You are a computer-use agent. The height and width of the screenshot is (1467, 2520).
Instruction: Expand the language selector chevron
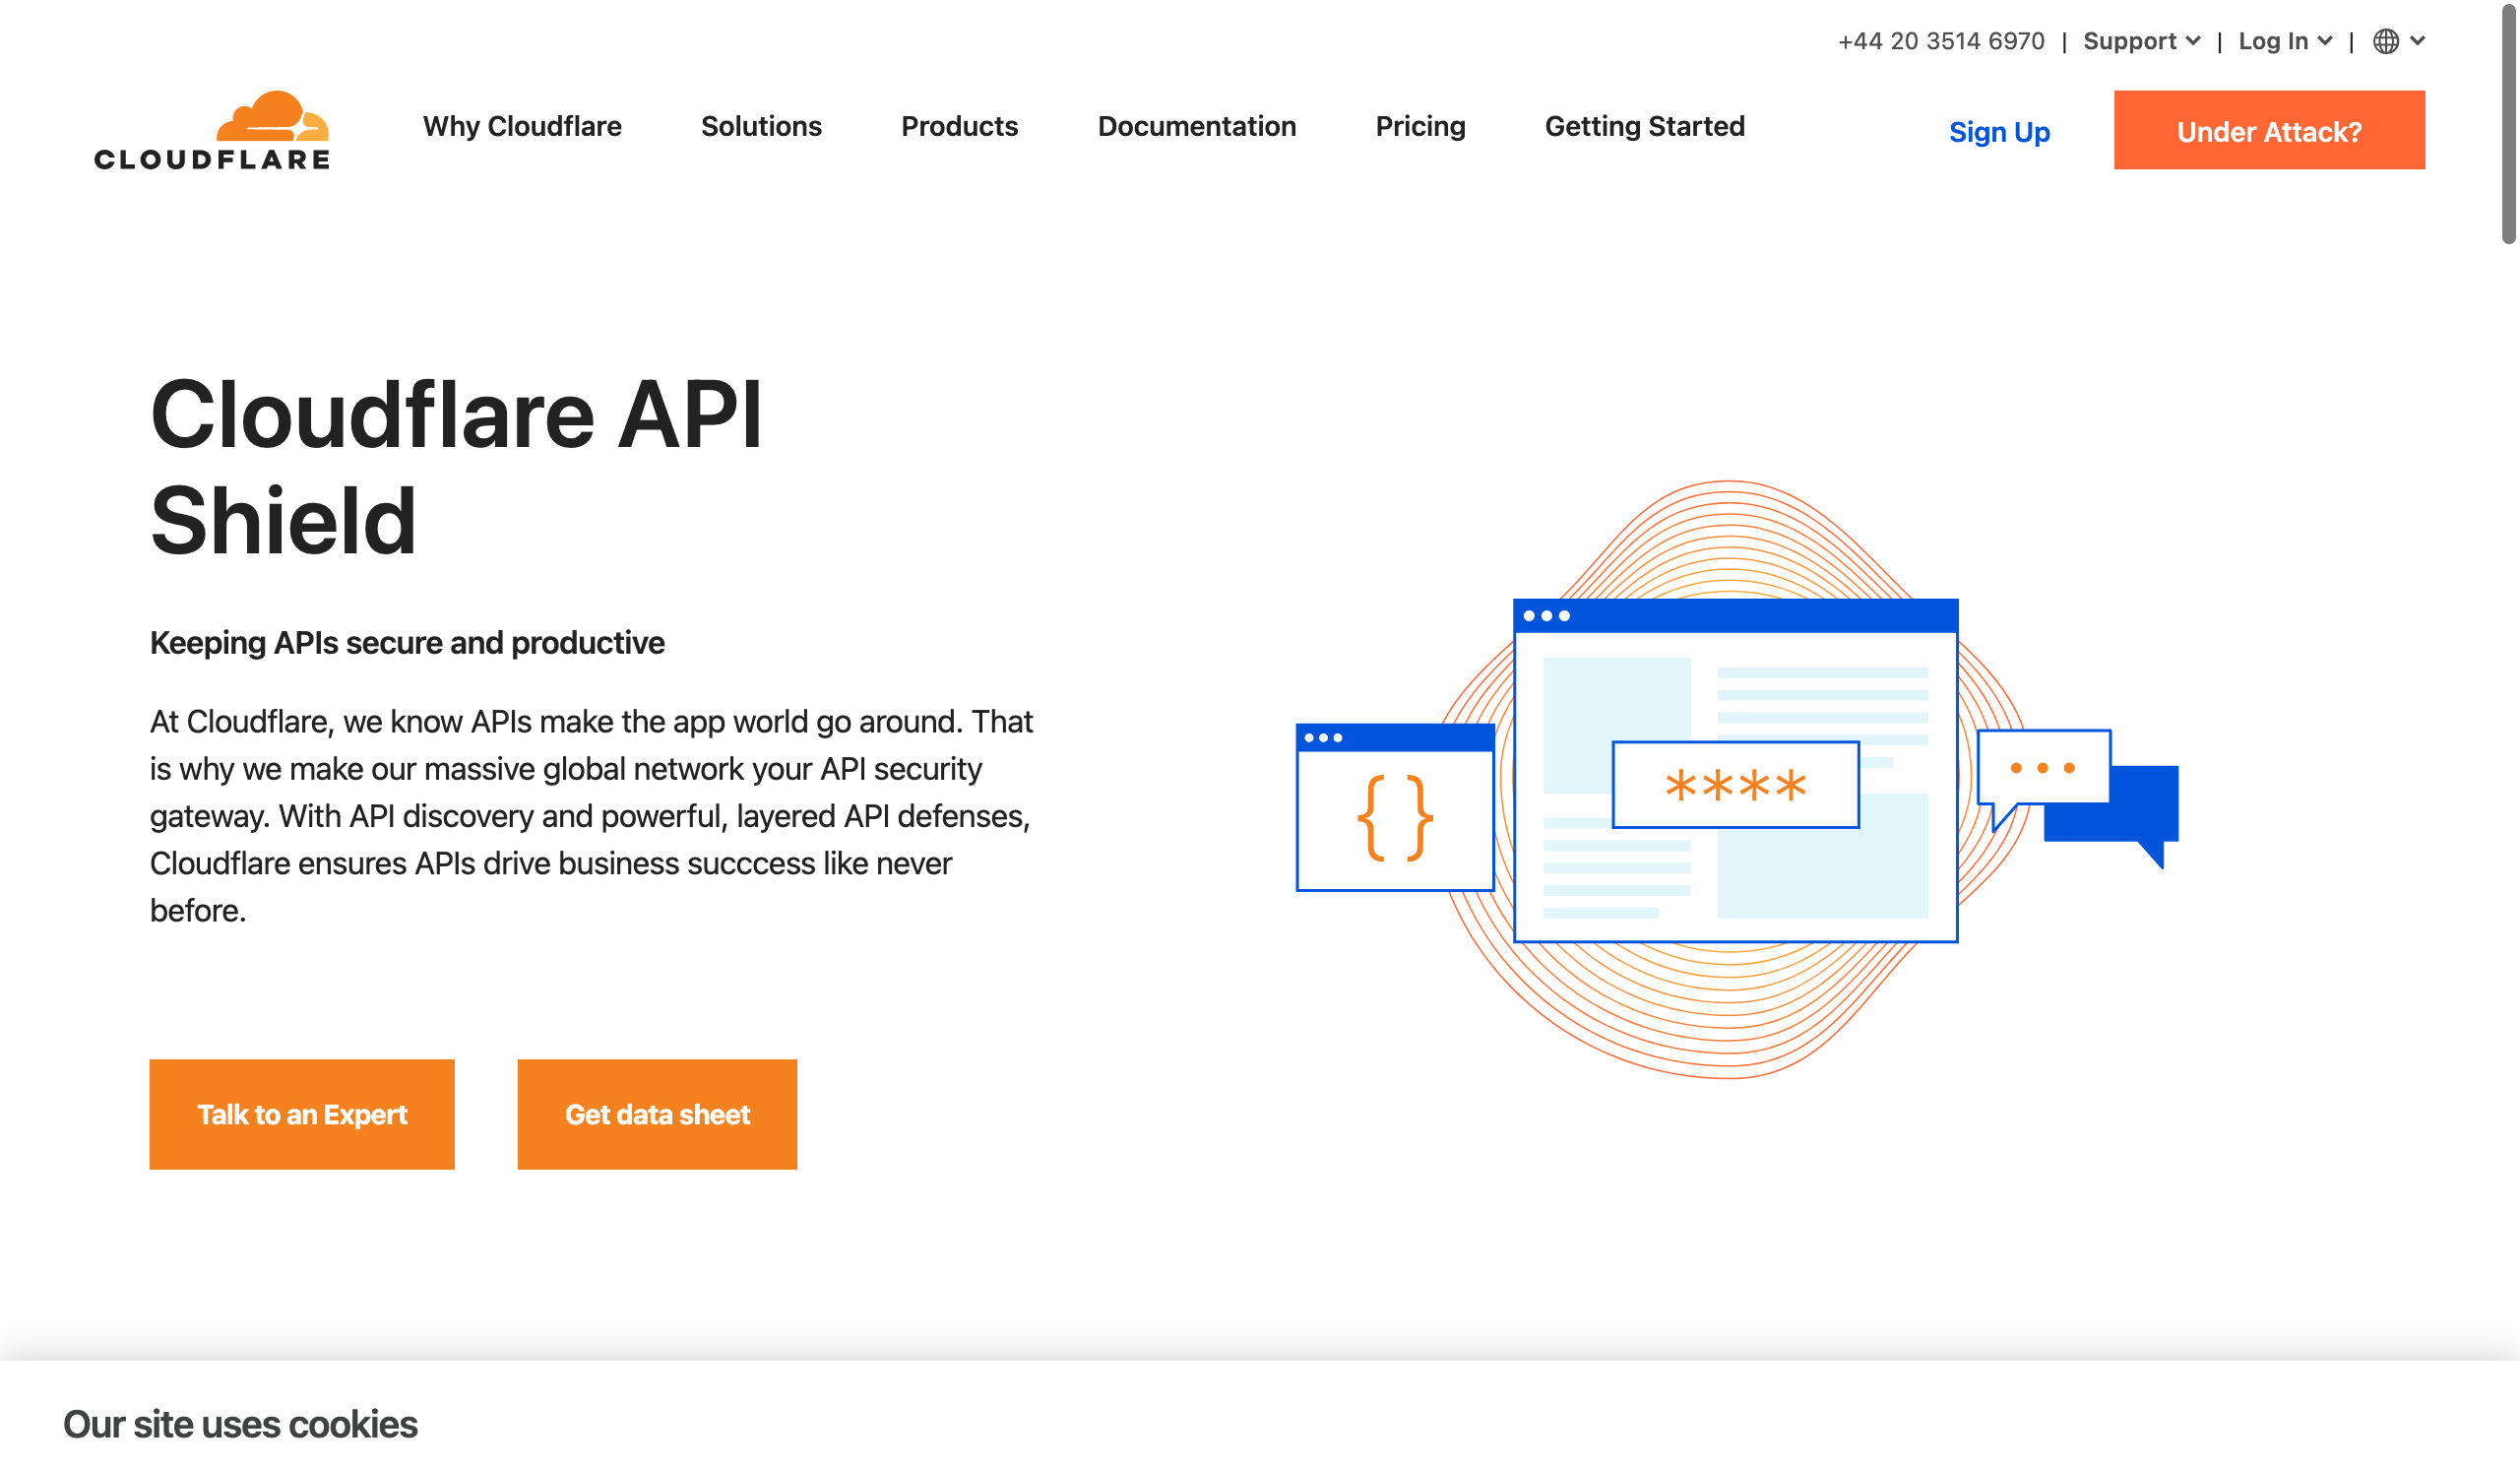tap(2417, 41)
